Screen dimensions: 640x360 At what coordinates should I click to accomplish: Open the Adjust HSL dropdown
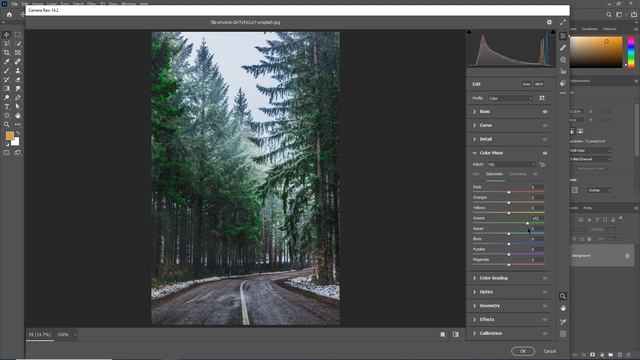click(x=511, y=164)
